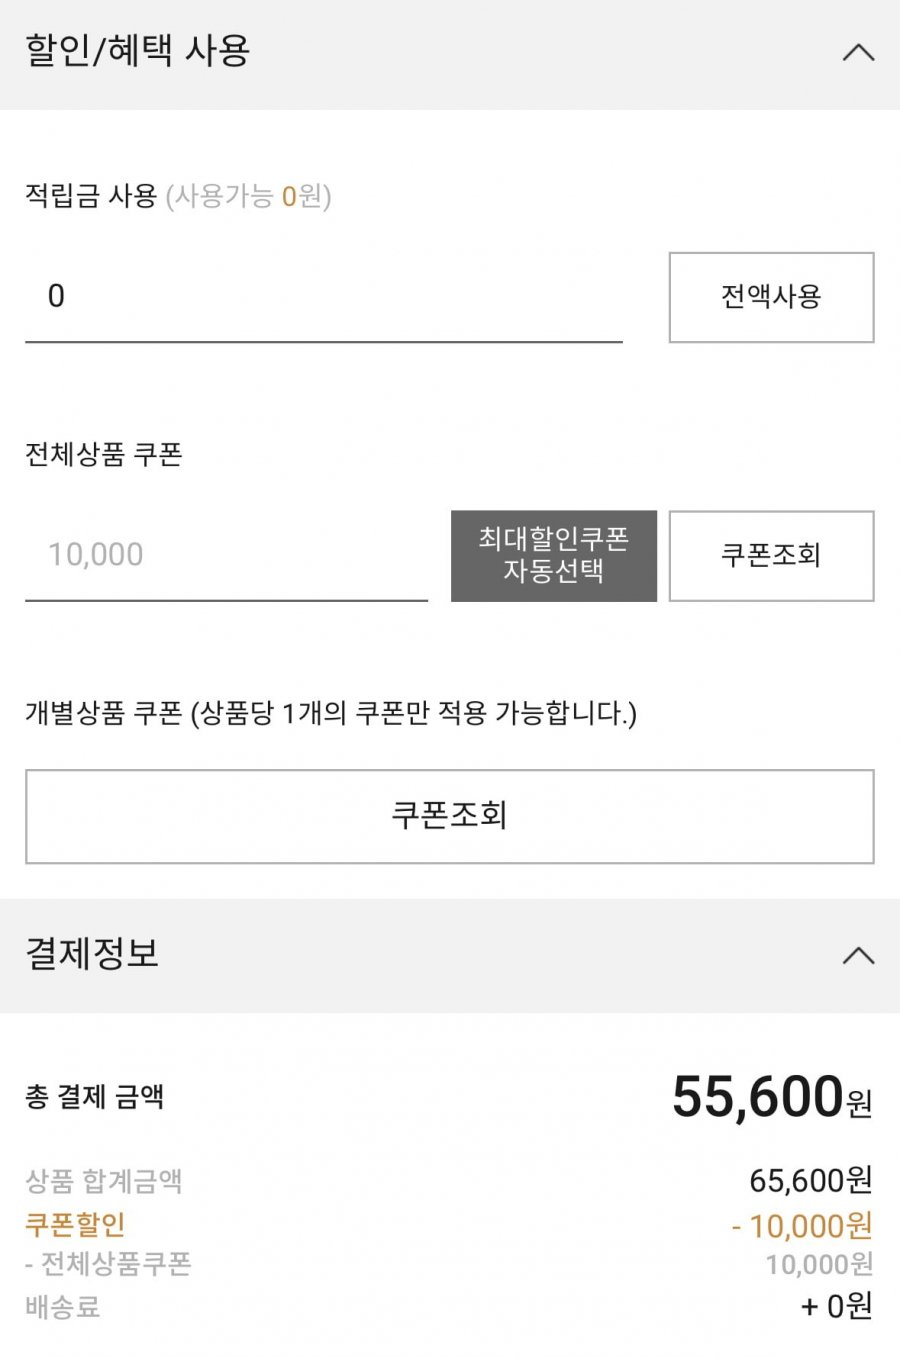Screen dimensions: 900x1358
Task: Click the 개별상품 쿠폰 notice text
Action: point(330,714)
